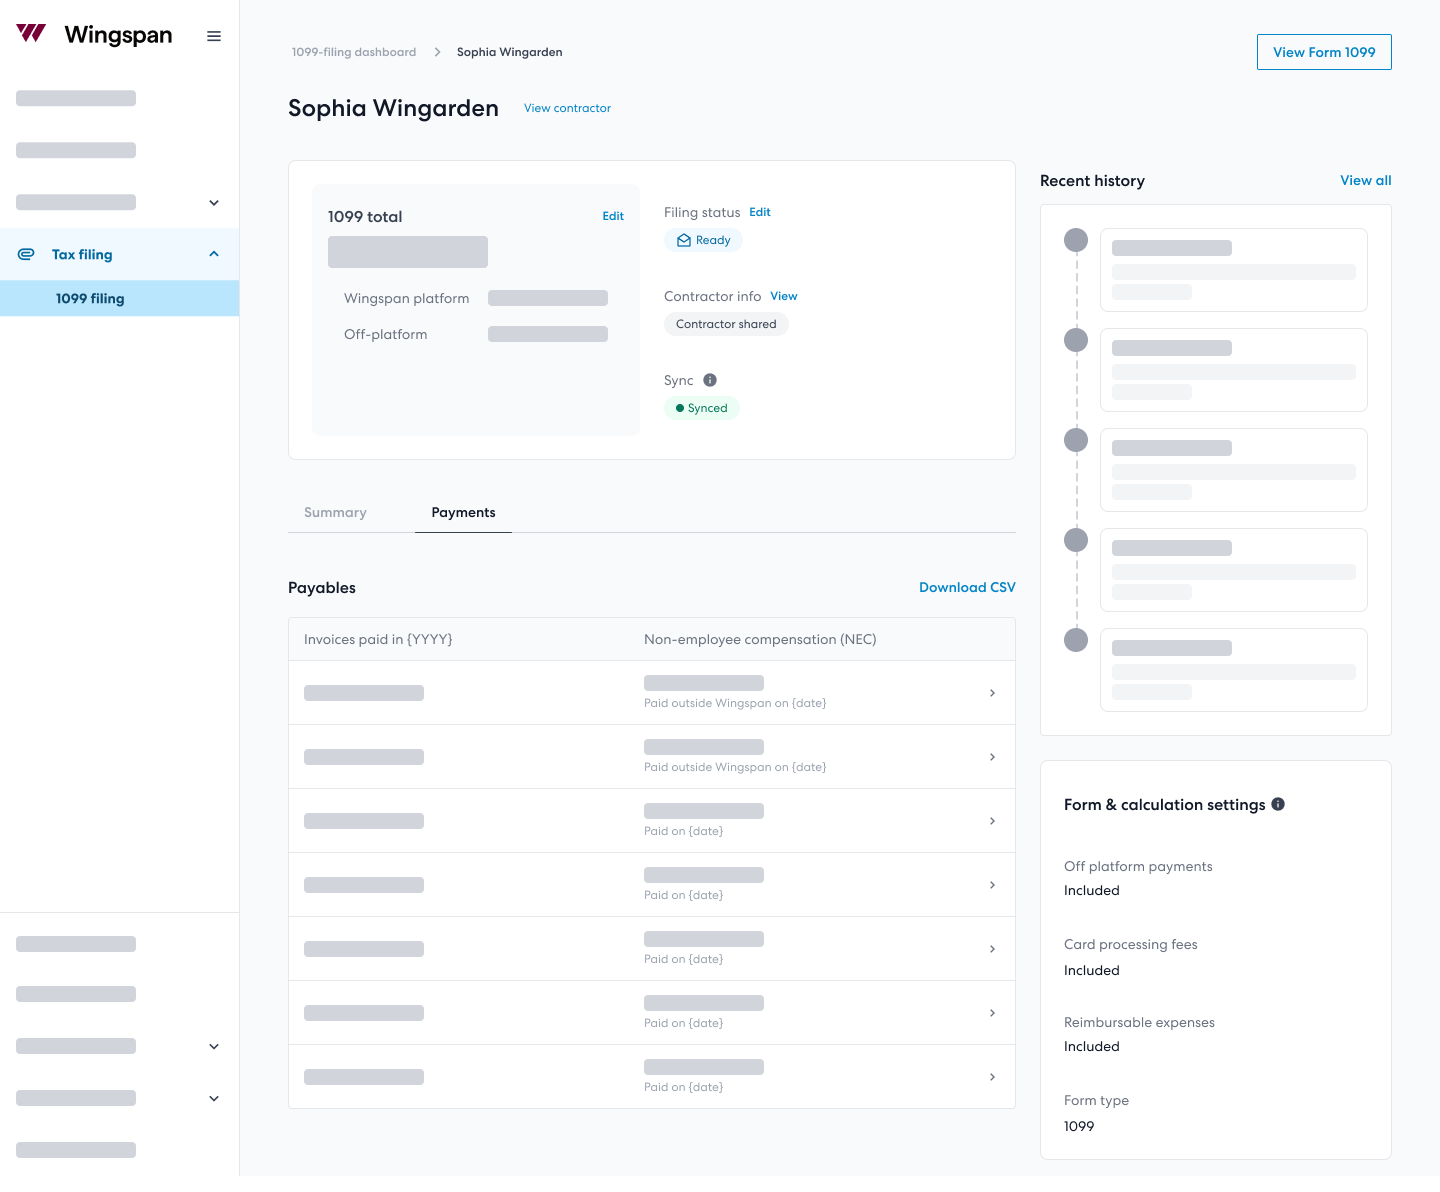View all recent history
The width and height of the screenshot is (1440, 1192).
click(x=1366, y=180)
